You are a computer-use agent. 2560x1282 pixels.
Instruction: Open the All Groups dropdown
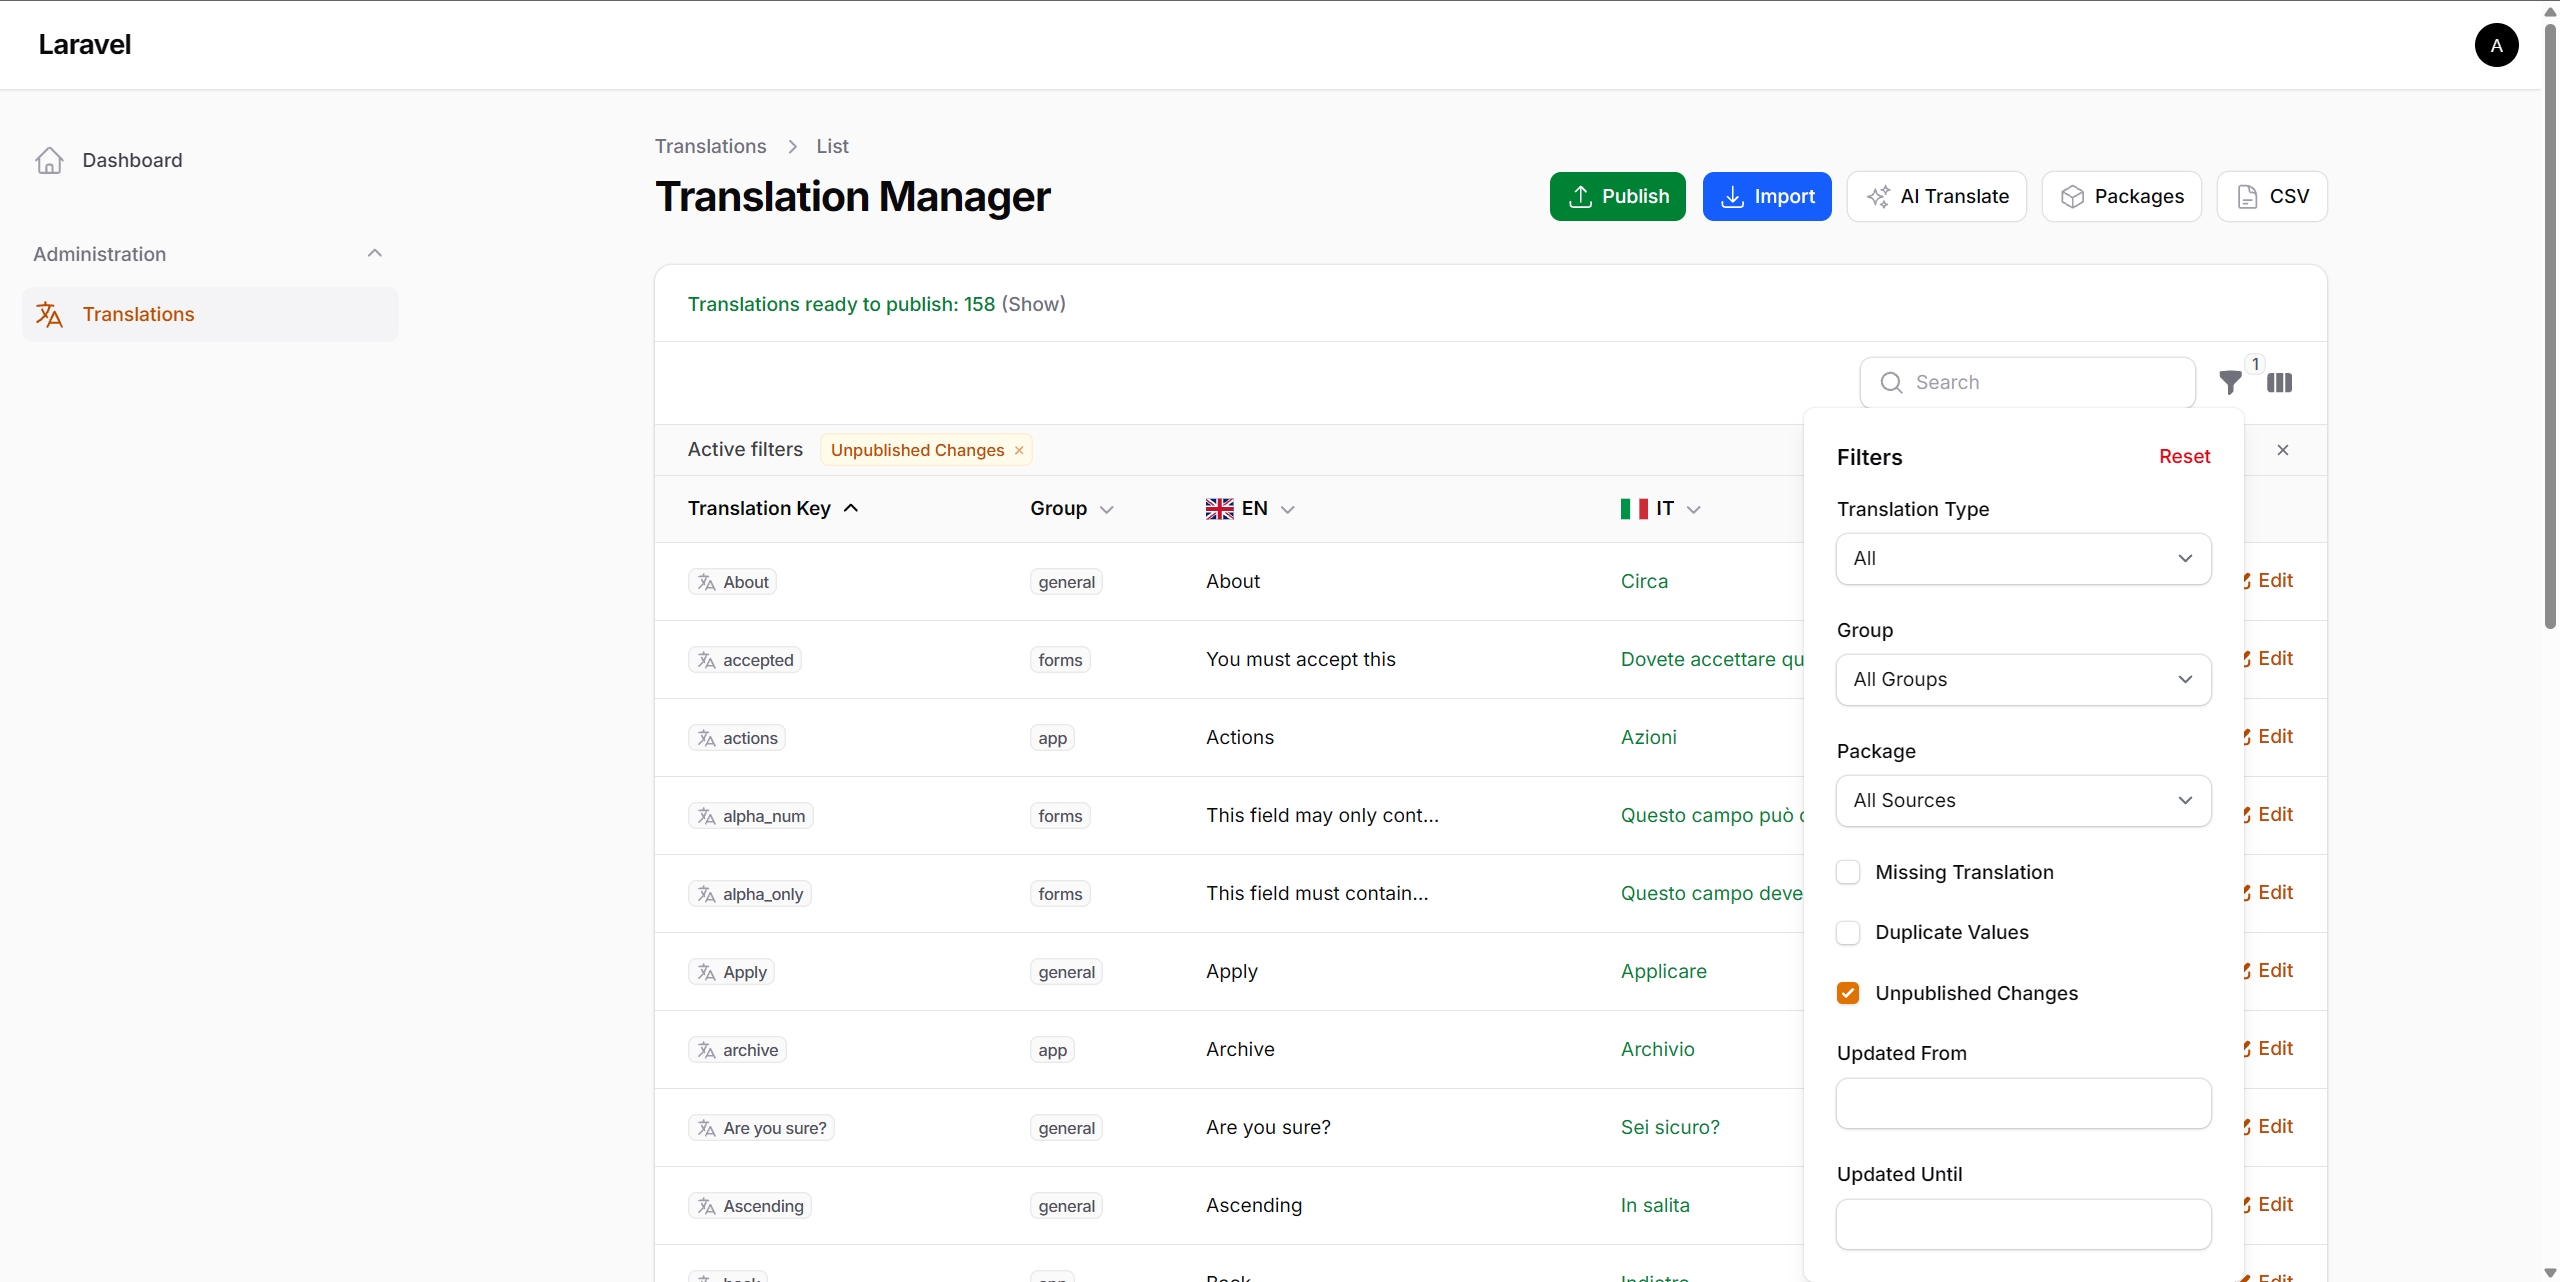click(2023, 679)
